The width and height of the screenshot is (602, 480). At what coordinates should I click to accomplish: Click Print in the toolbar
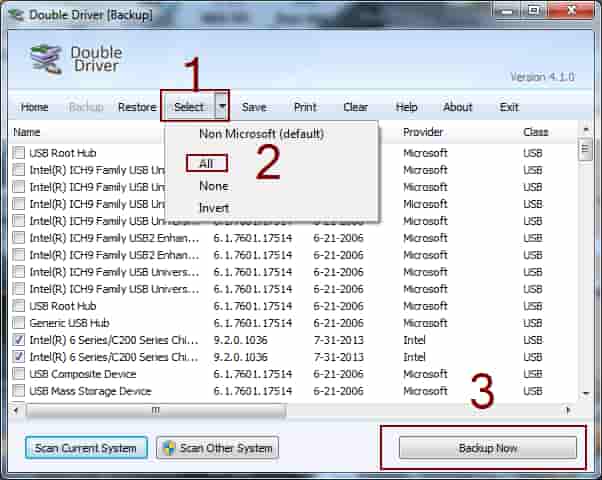pyautogui.click(x=305, y=107)
